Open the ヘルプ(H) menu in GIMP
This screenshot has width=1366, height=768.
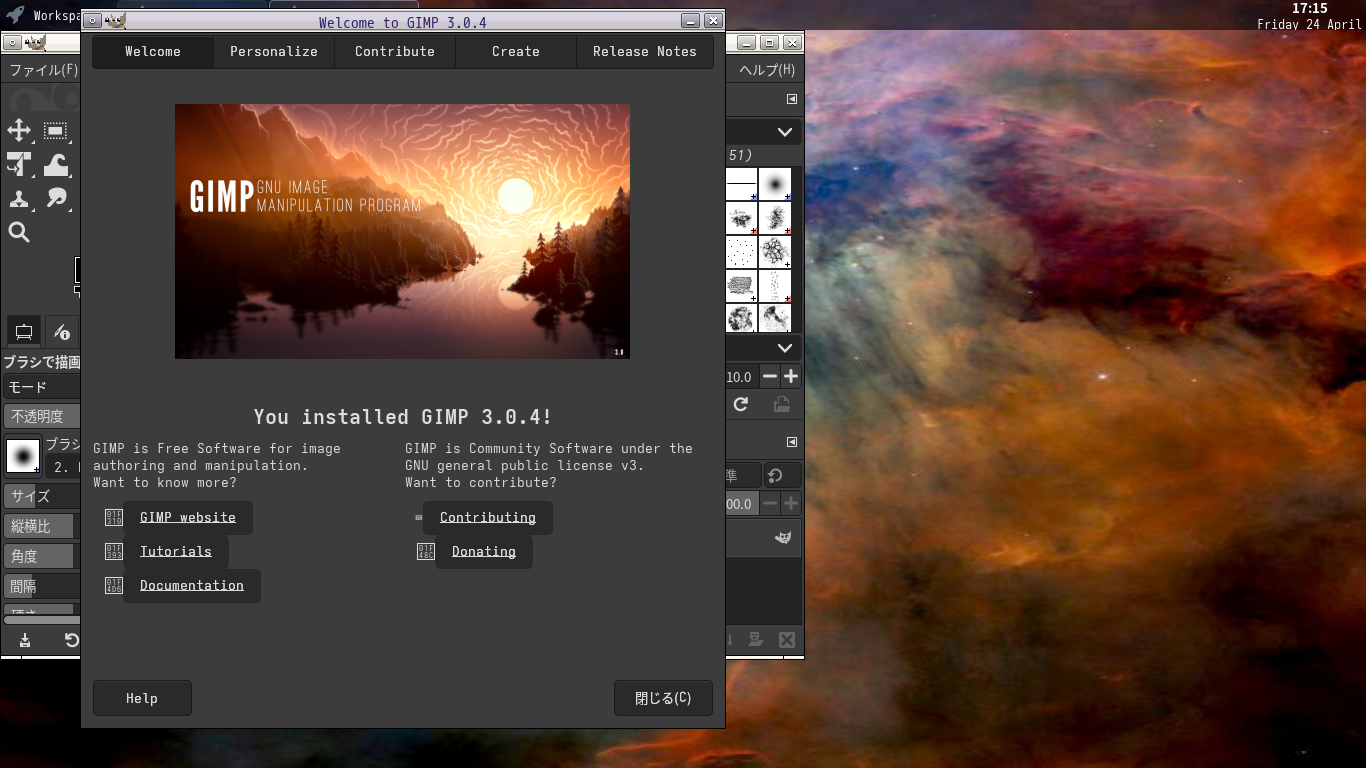click(767, 70)
